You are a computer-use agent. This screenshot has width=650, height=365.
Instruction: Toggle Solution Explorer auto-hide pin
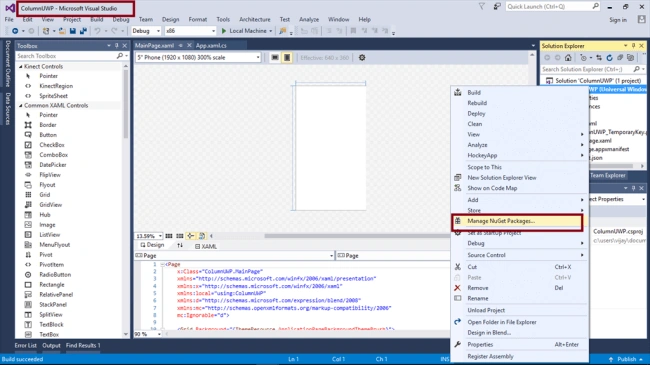[x=633, y=46]
